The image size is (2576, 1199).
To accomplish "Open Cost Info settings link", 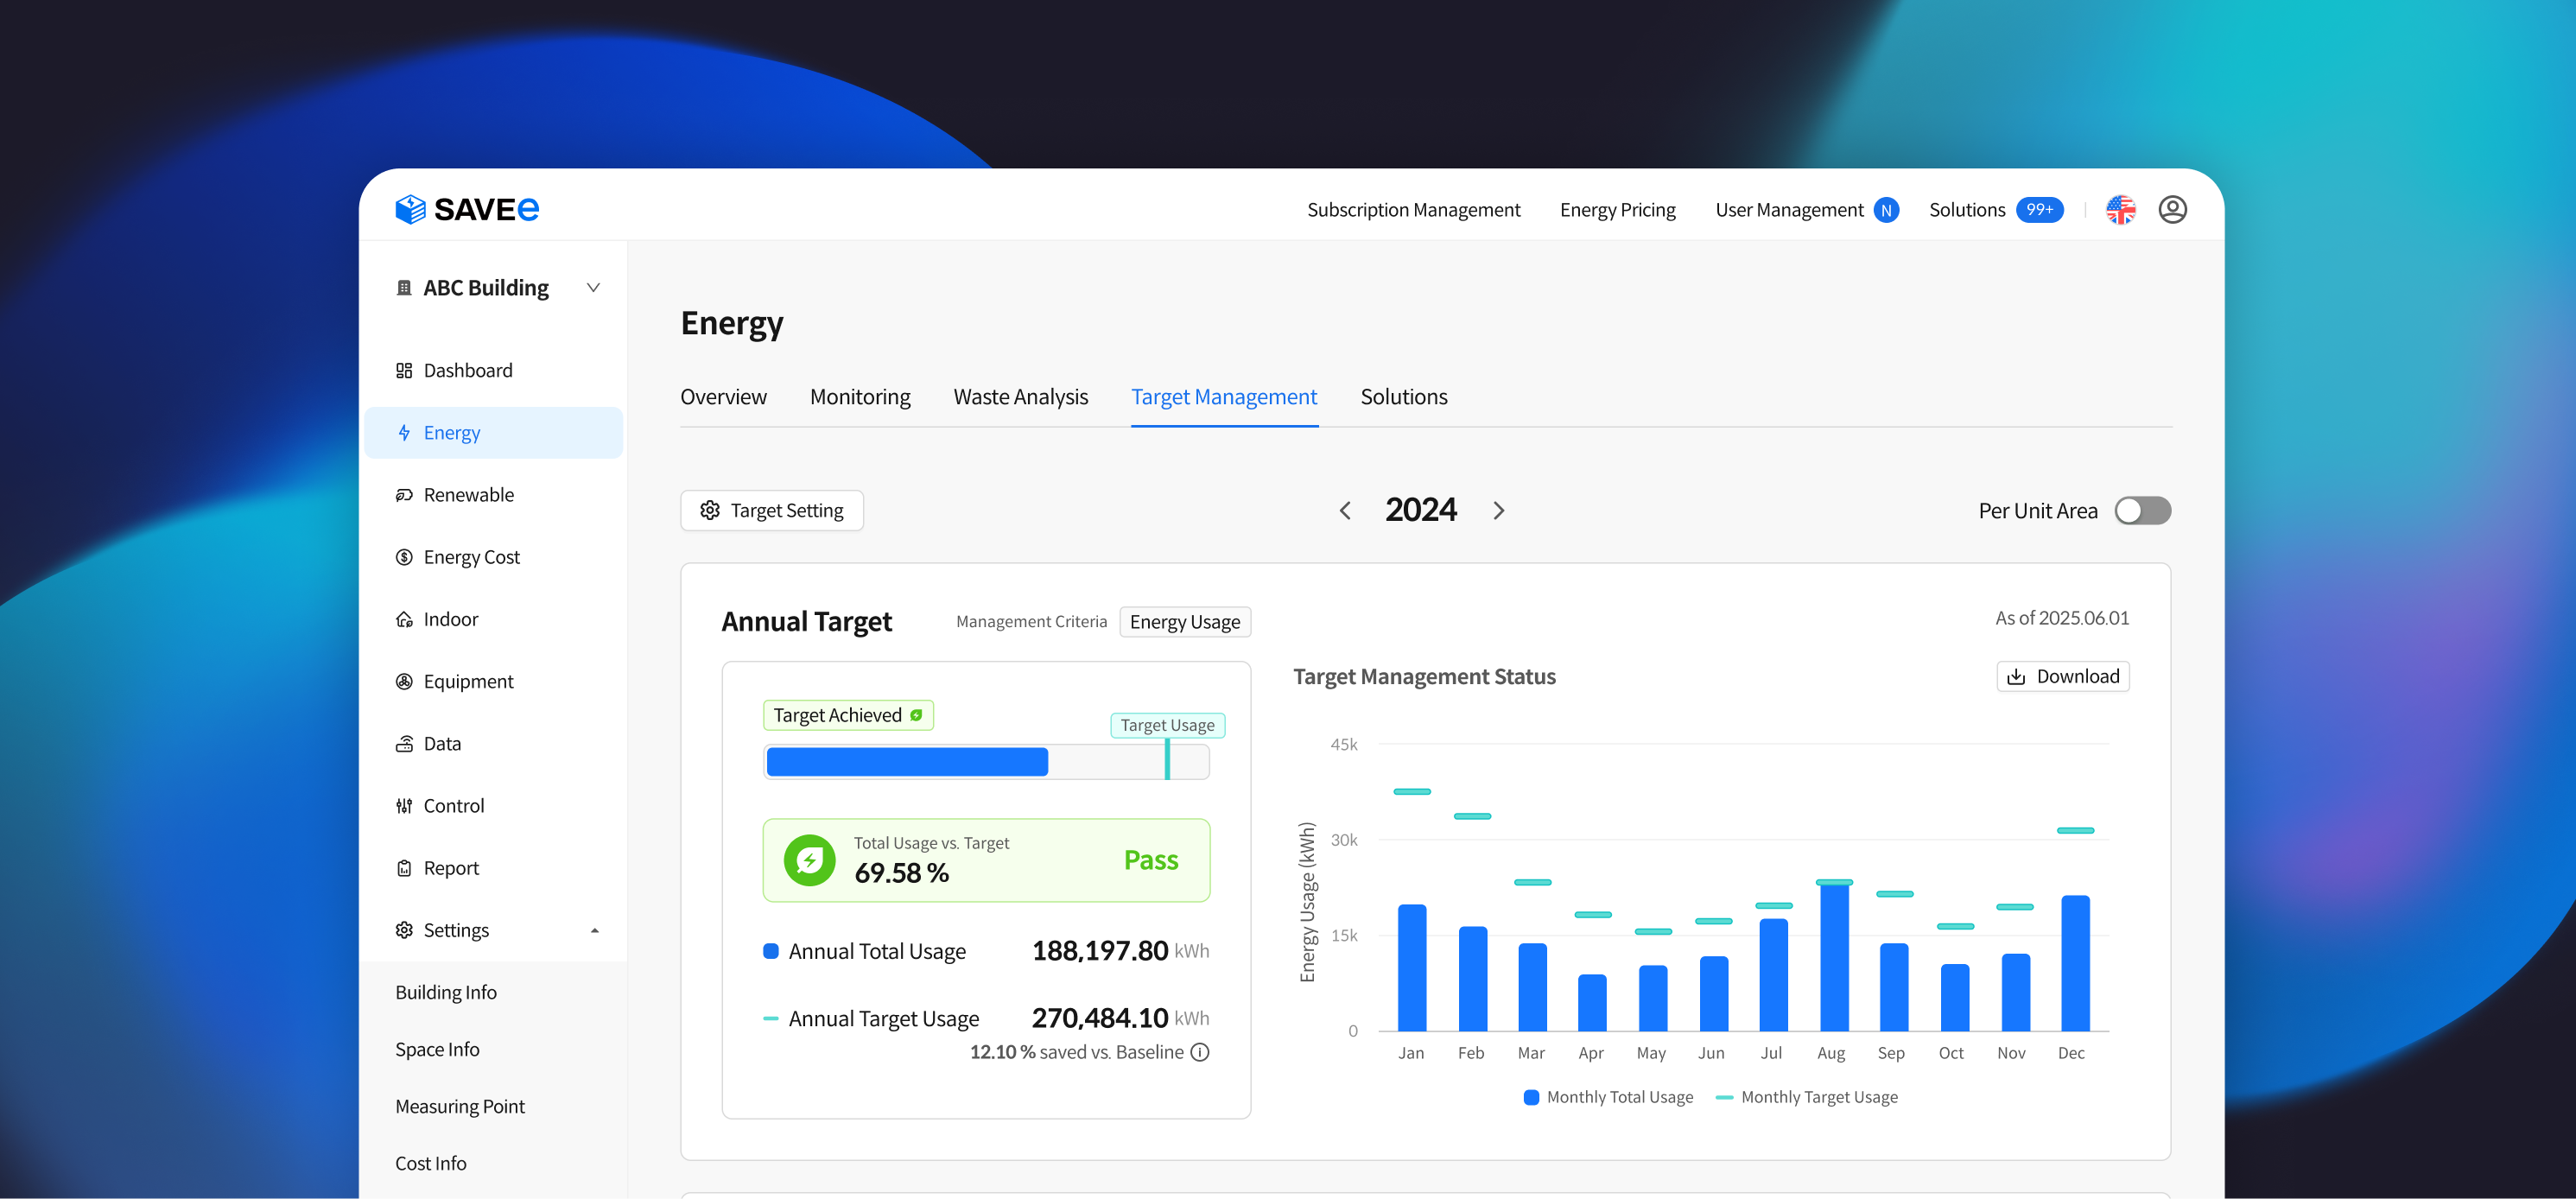I will click(430, 1164).
